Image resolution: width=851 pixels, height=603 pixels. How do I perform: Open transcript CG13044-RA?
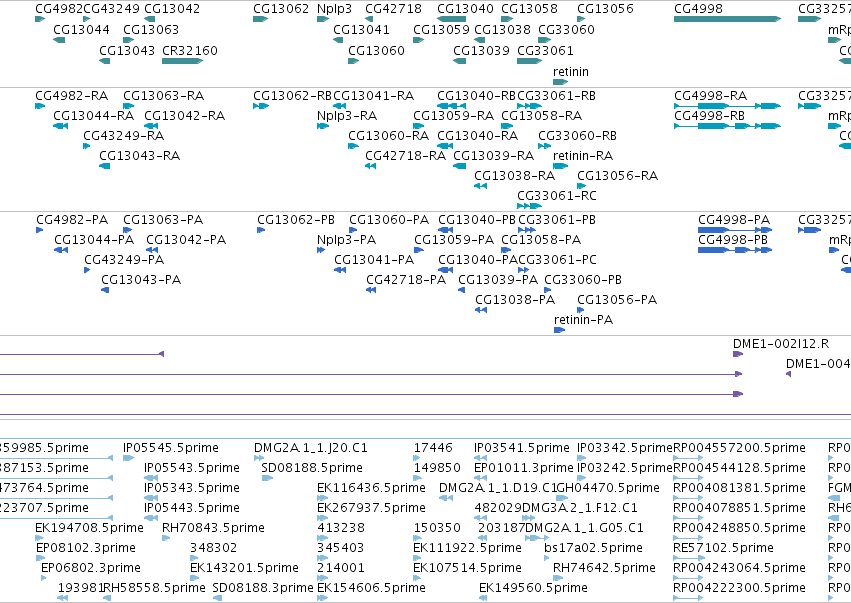tap(94, 116)
